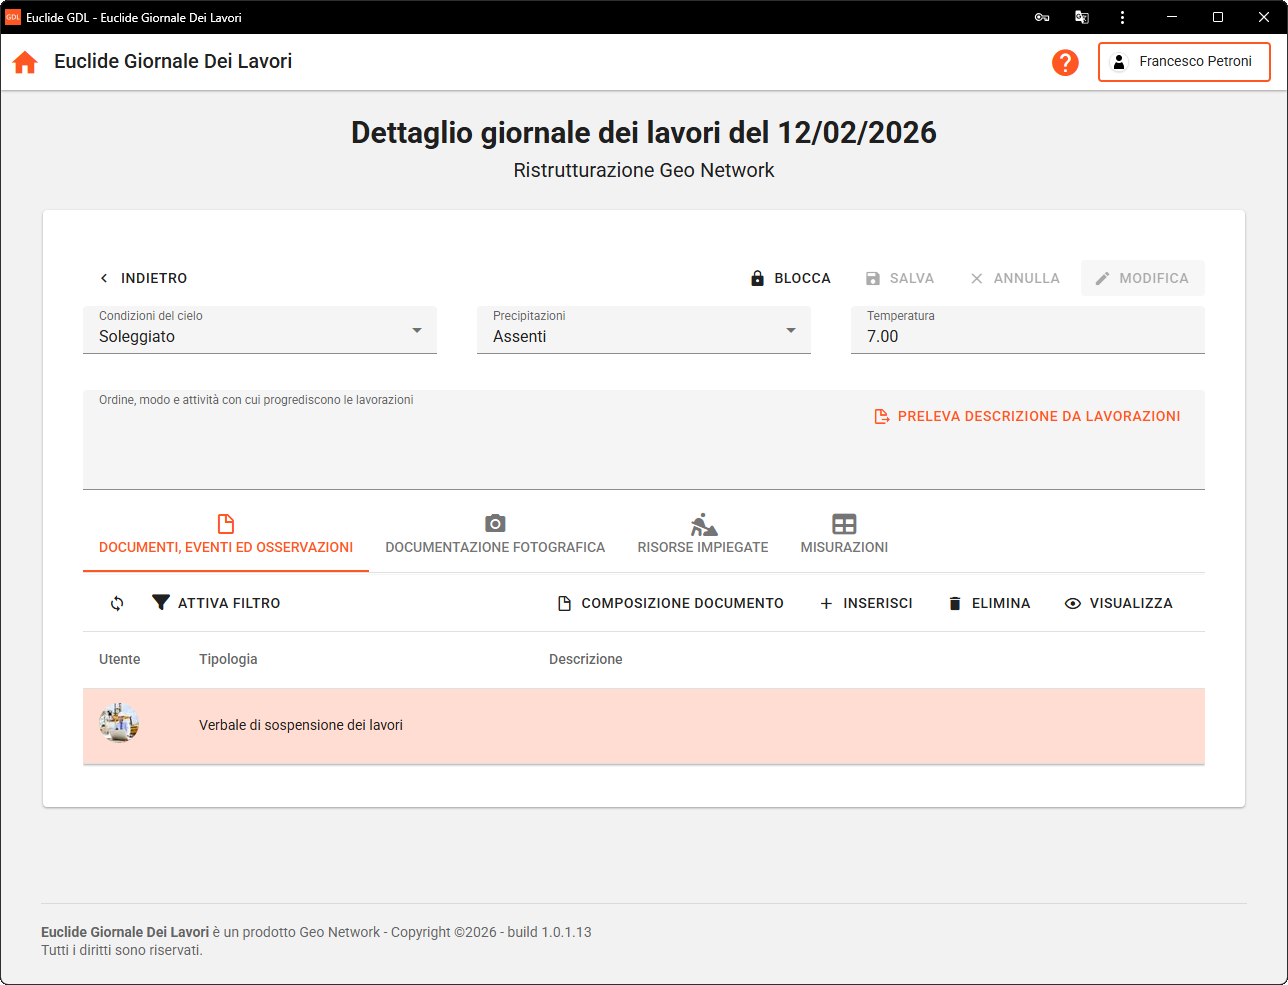Open the three-dot menu in title bar
This screenshot has height=985, width=1288.
tap(1122, 17)
